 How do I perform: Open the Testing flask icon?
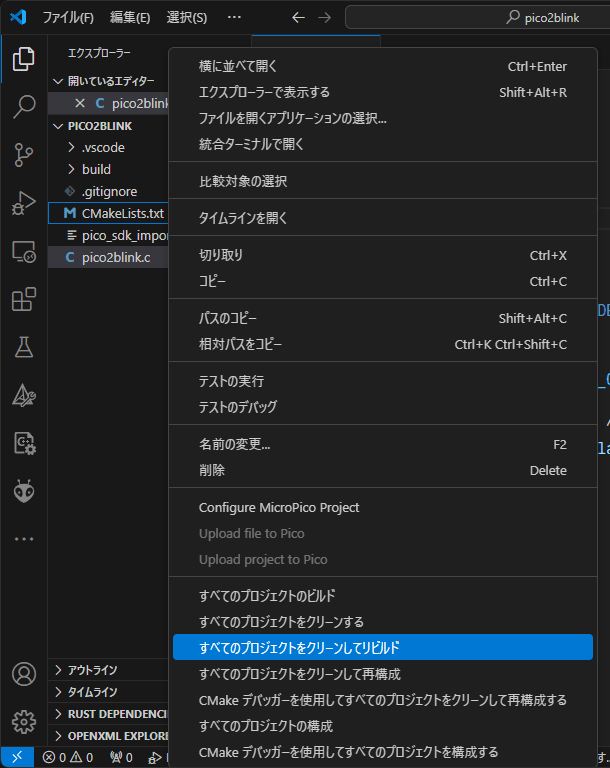[x=24, y=347]
